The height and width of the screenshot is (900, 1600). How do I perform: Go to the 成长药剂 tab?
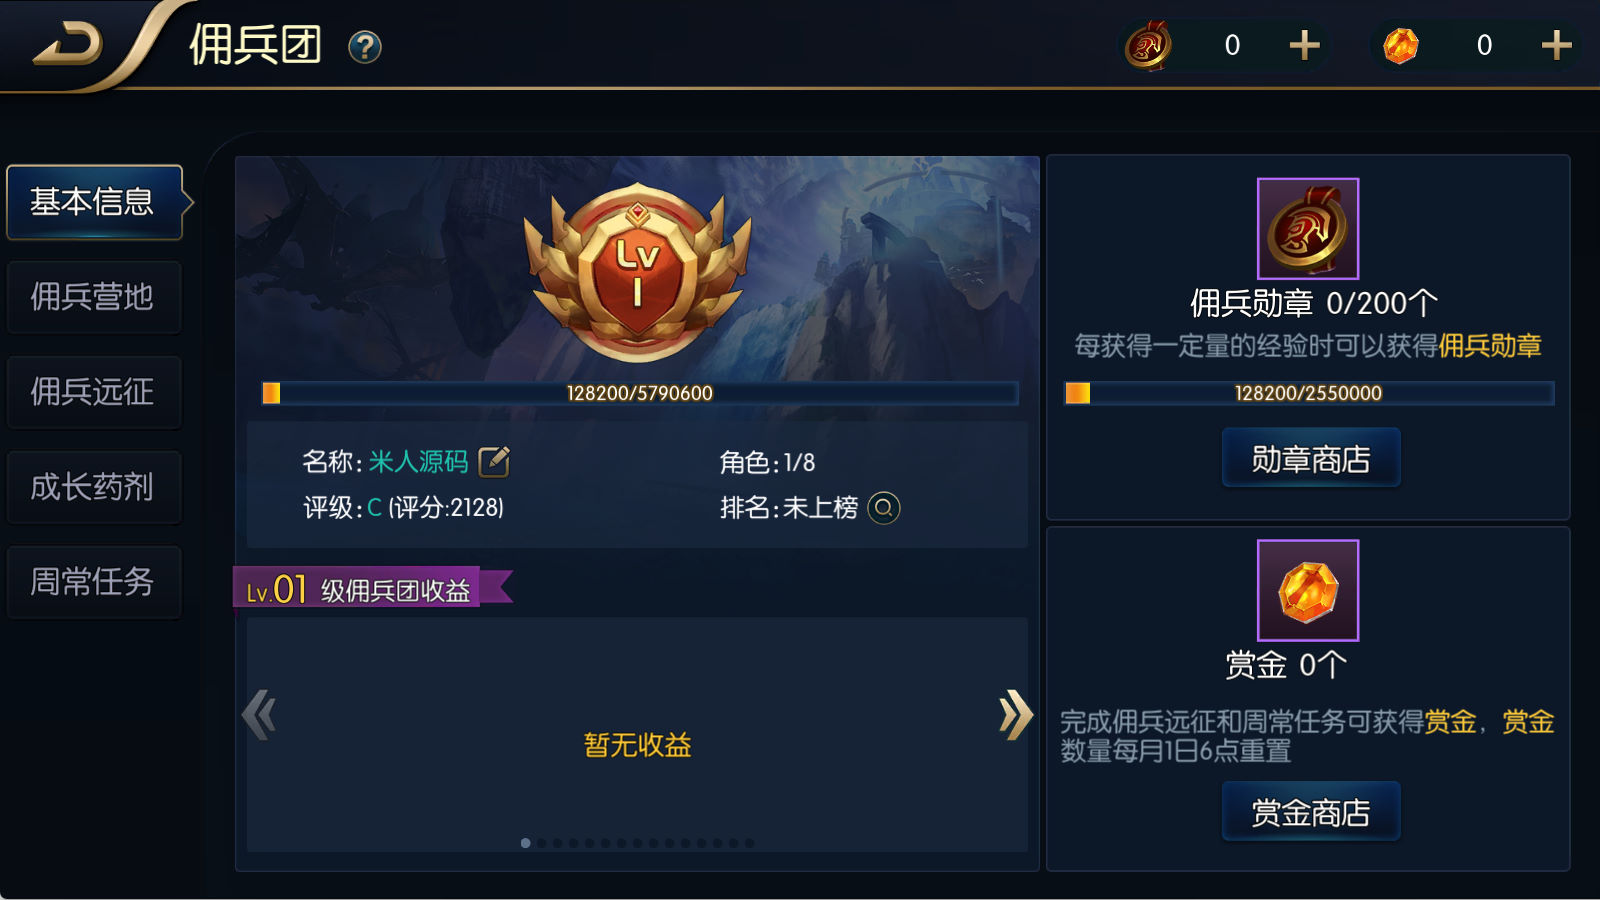click(95, 487)
